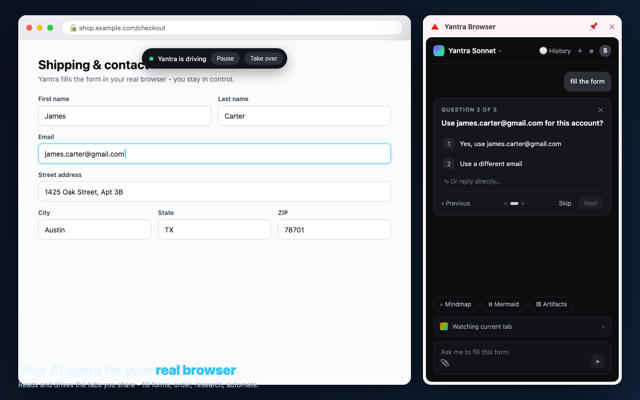Click the question progress dots indicator
The image size is (640, 400).
tap(514, 203)
